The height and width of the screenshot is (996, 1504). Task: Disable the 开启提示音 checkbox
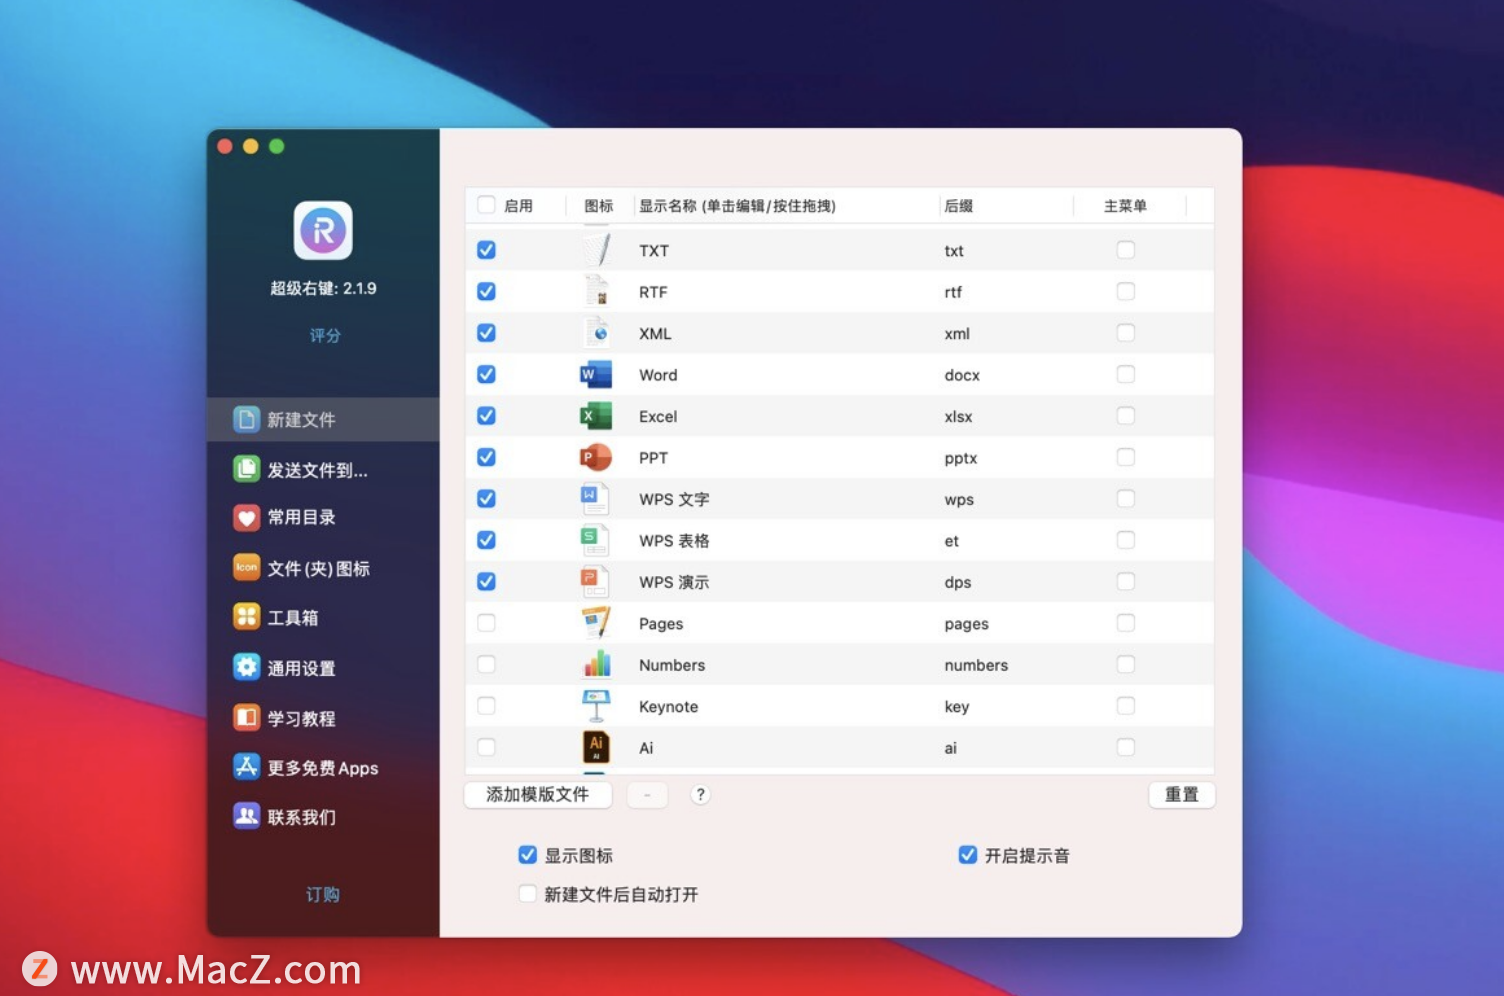(x=967, y=855)
